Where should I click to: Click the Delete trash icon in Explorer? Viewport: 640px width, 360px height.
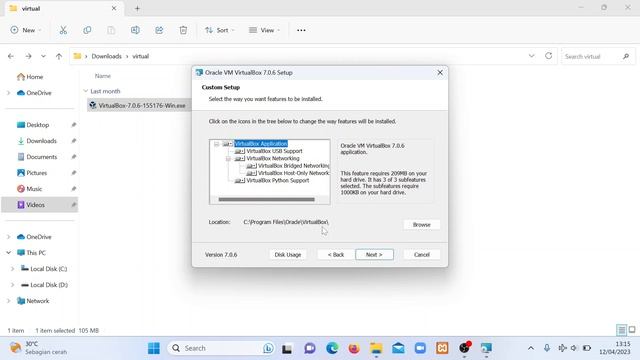coord(183,30)
